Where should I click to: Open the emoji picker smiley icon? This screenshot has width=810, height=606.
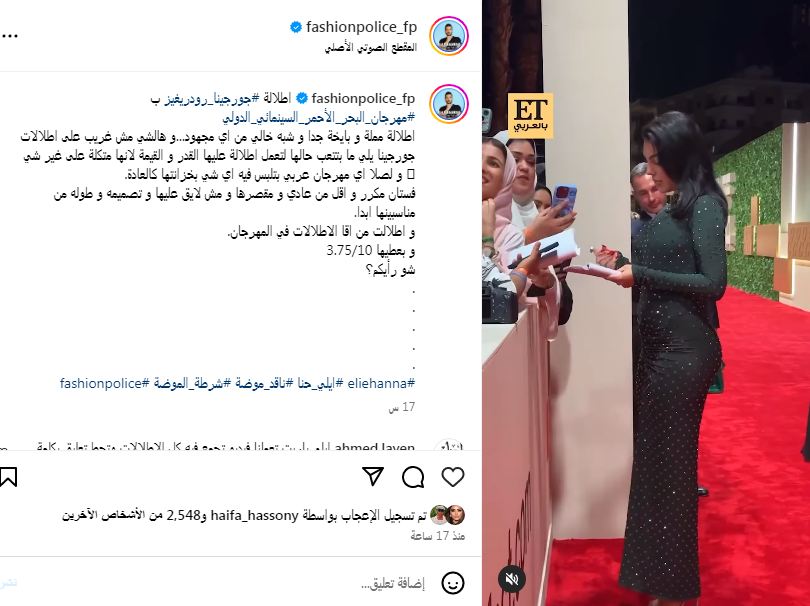click(453, 583)
